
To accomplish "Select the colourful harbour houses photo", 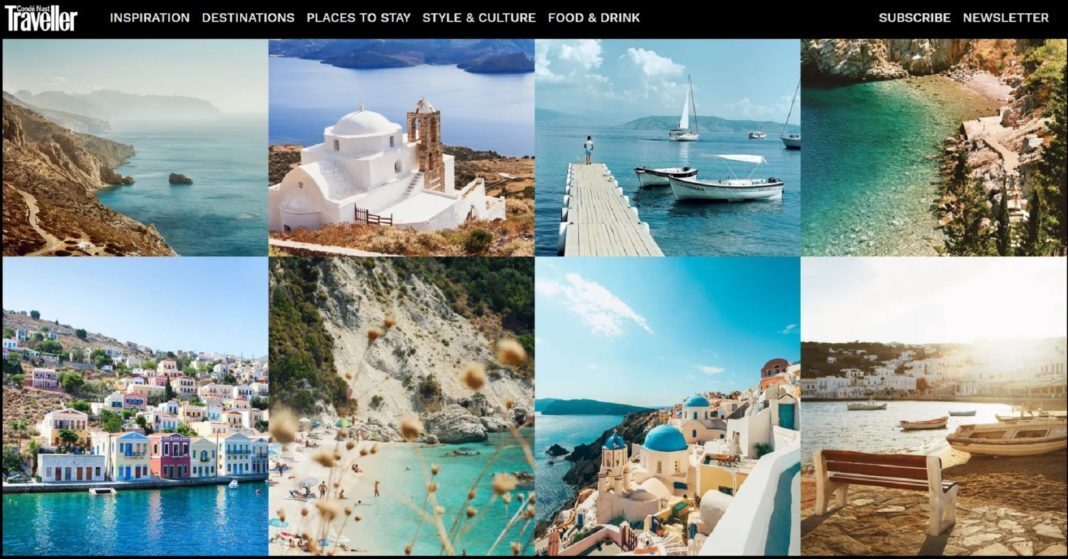I will [x=135, y=406].
